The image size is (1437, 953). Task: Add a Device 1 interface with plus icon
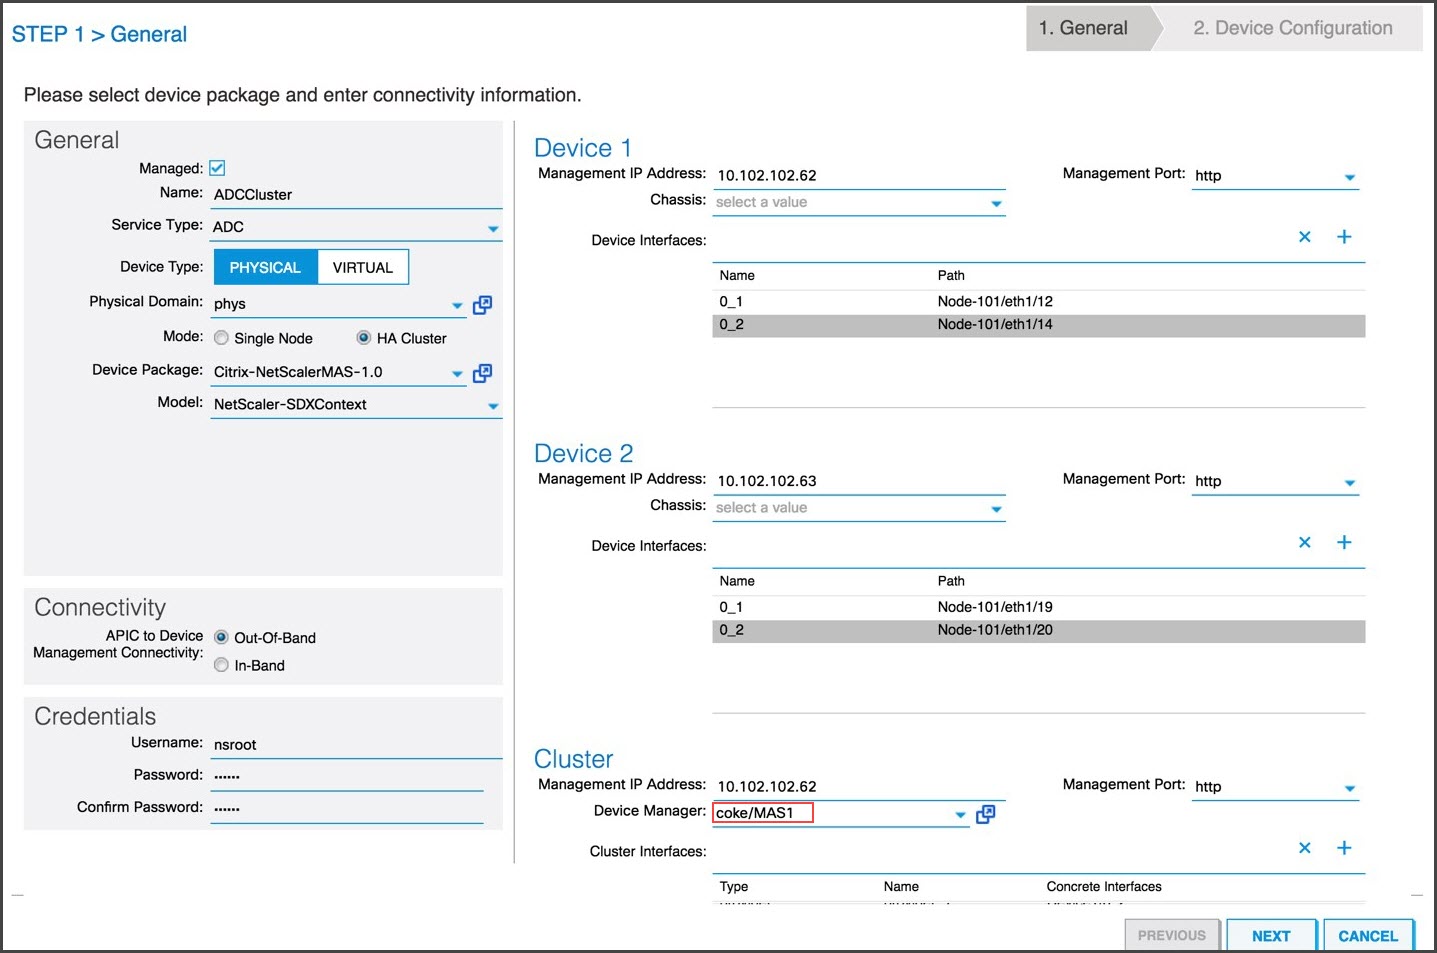tap(1344, 237)
